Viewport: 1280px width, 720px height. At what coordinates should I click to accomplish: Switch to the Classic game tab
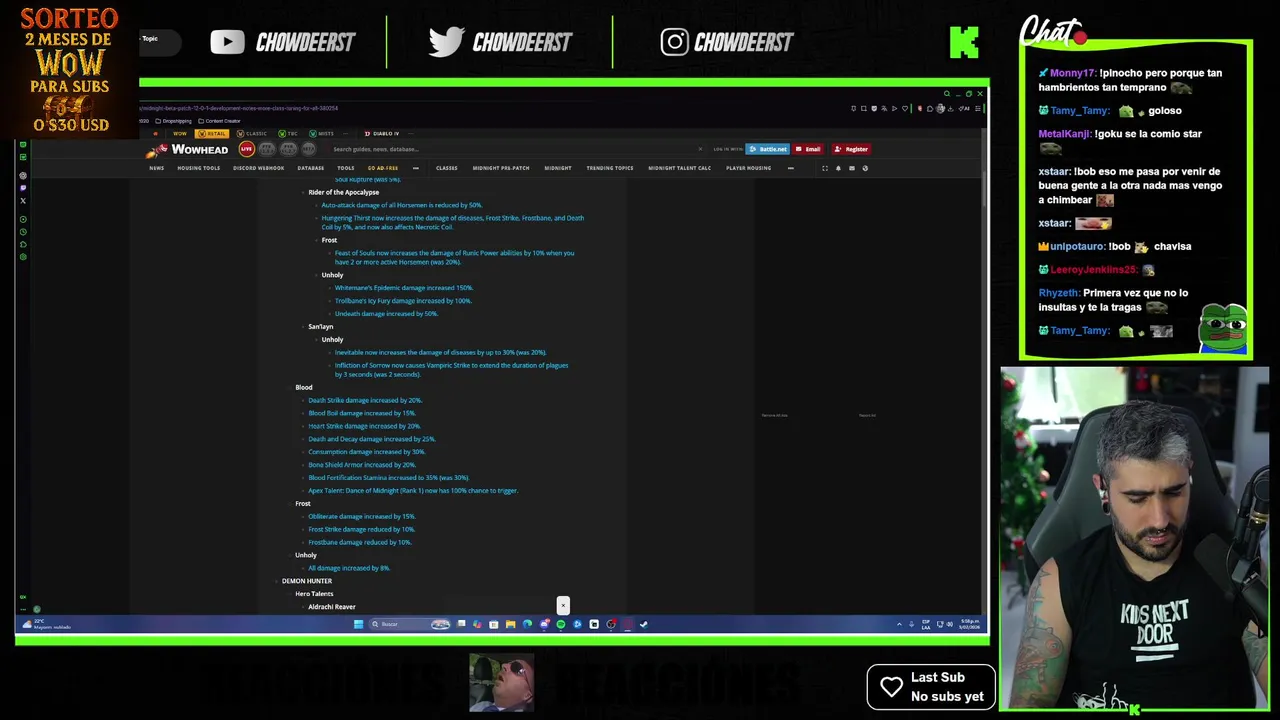click(252, 133)
